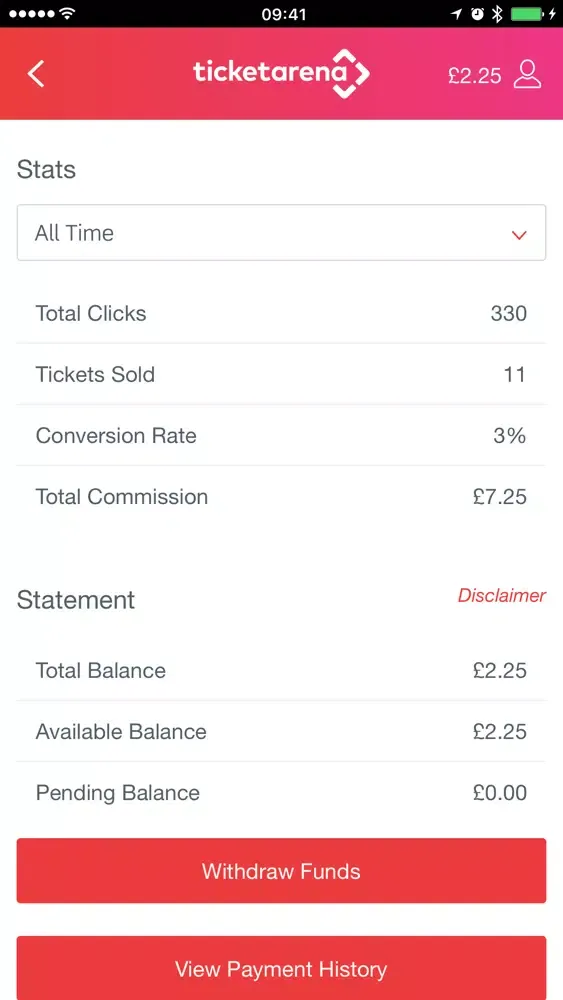Tap the ticketarena logo
Image resolution: width=563 pixels, height=1000 pixels.
pos(281,74)
